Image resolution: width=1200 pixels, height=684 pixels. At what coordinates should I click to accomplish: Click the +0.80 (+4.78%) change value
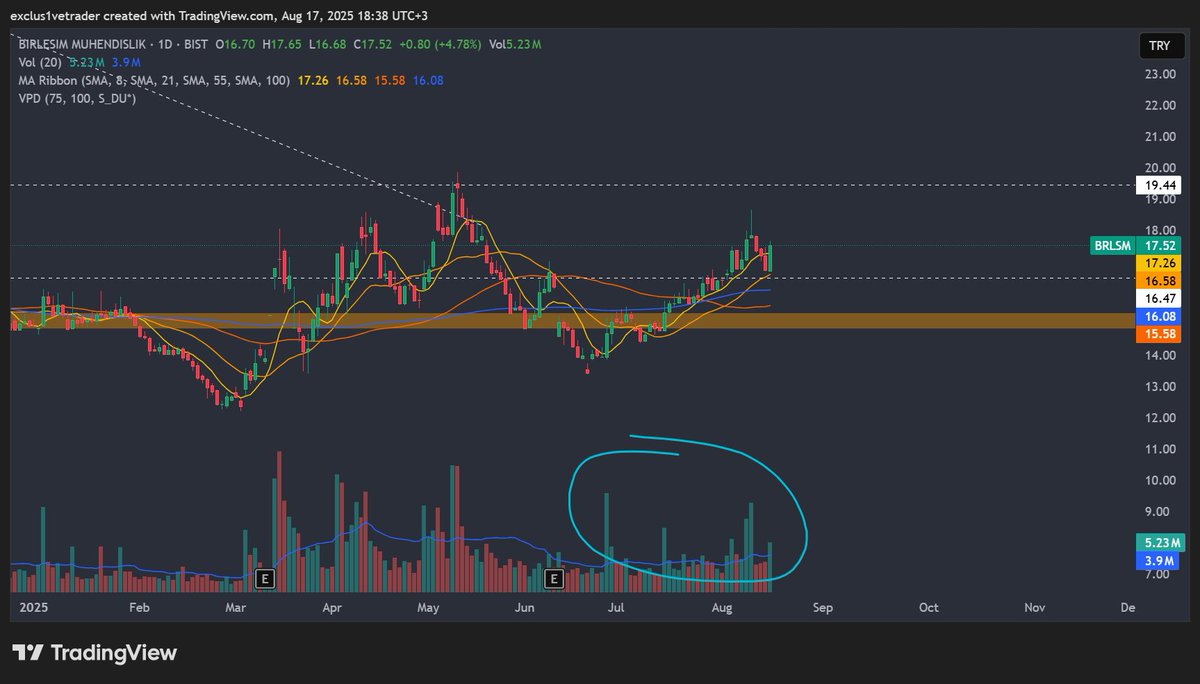439,44
